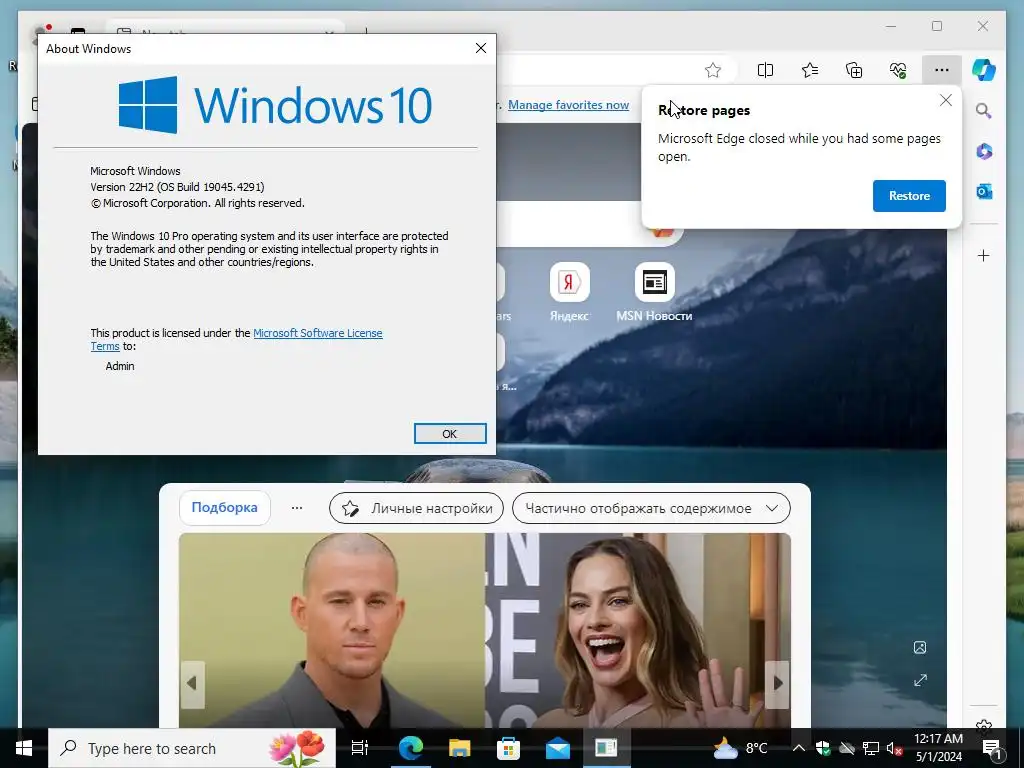Expand background view arrows icon
This screenshot has width=1024, height=768.
pos(920,680)
